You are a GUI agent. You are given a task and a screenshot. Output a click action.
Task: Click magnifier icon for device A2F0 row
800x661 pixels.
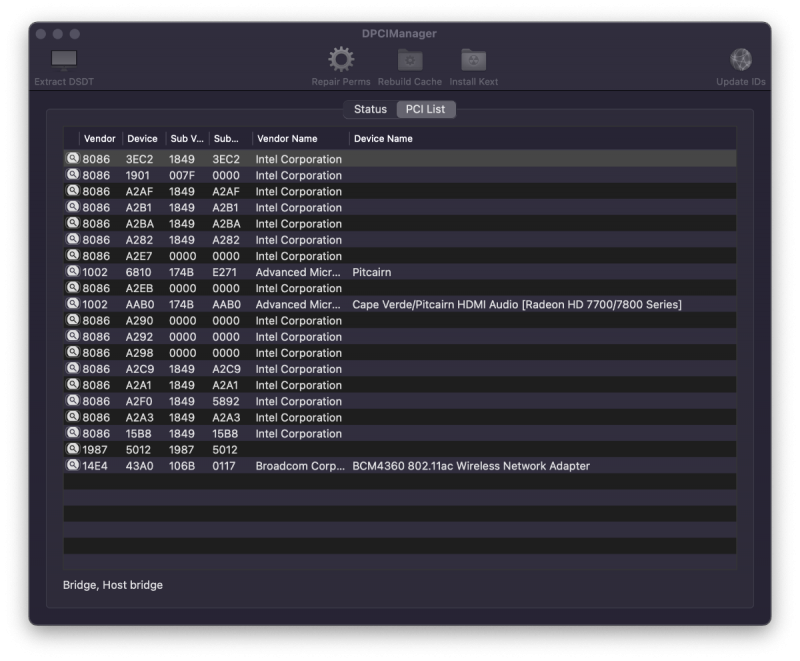pos(73,401)
